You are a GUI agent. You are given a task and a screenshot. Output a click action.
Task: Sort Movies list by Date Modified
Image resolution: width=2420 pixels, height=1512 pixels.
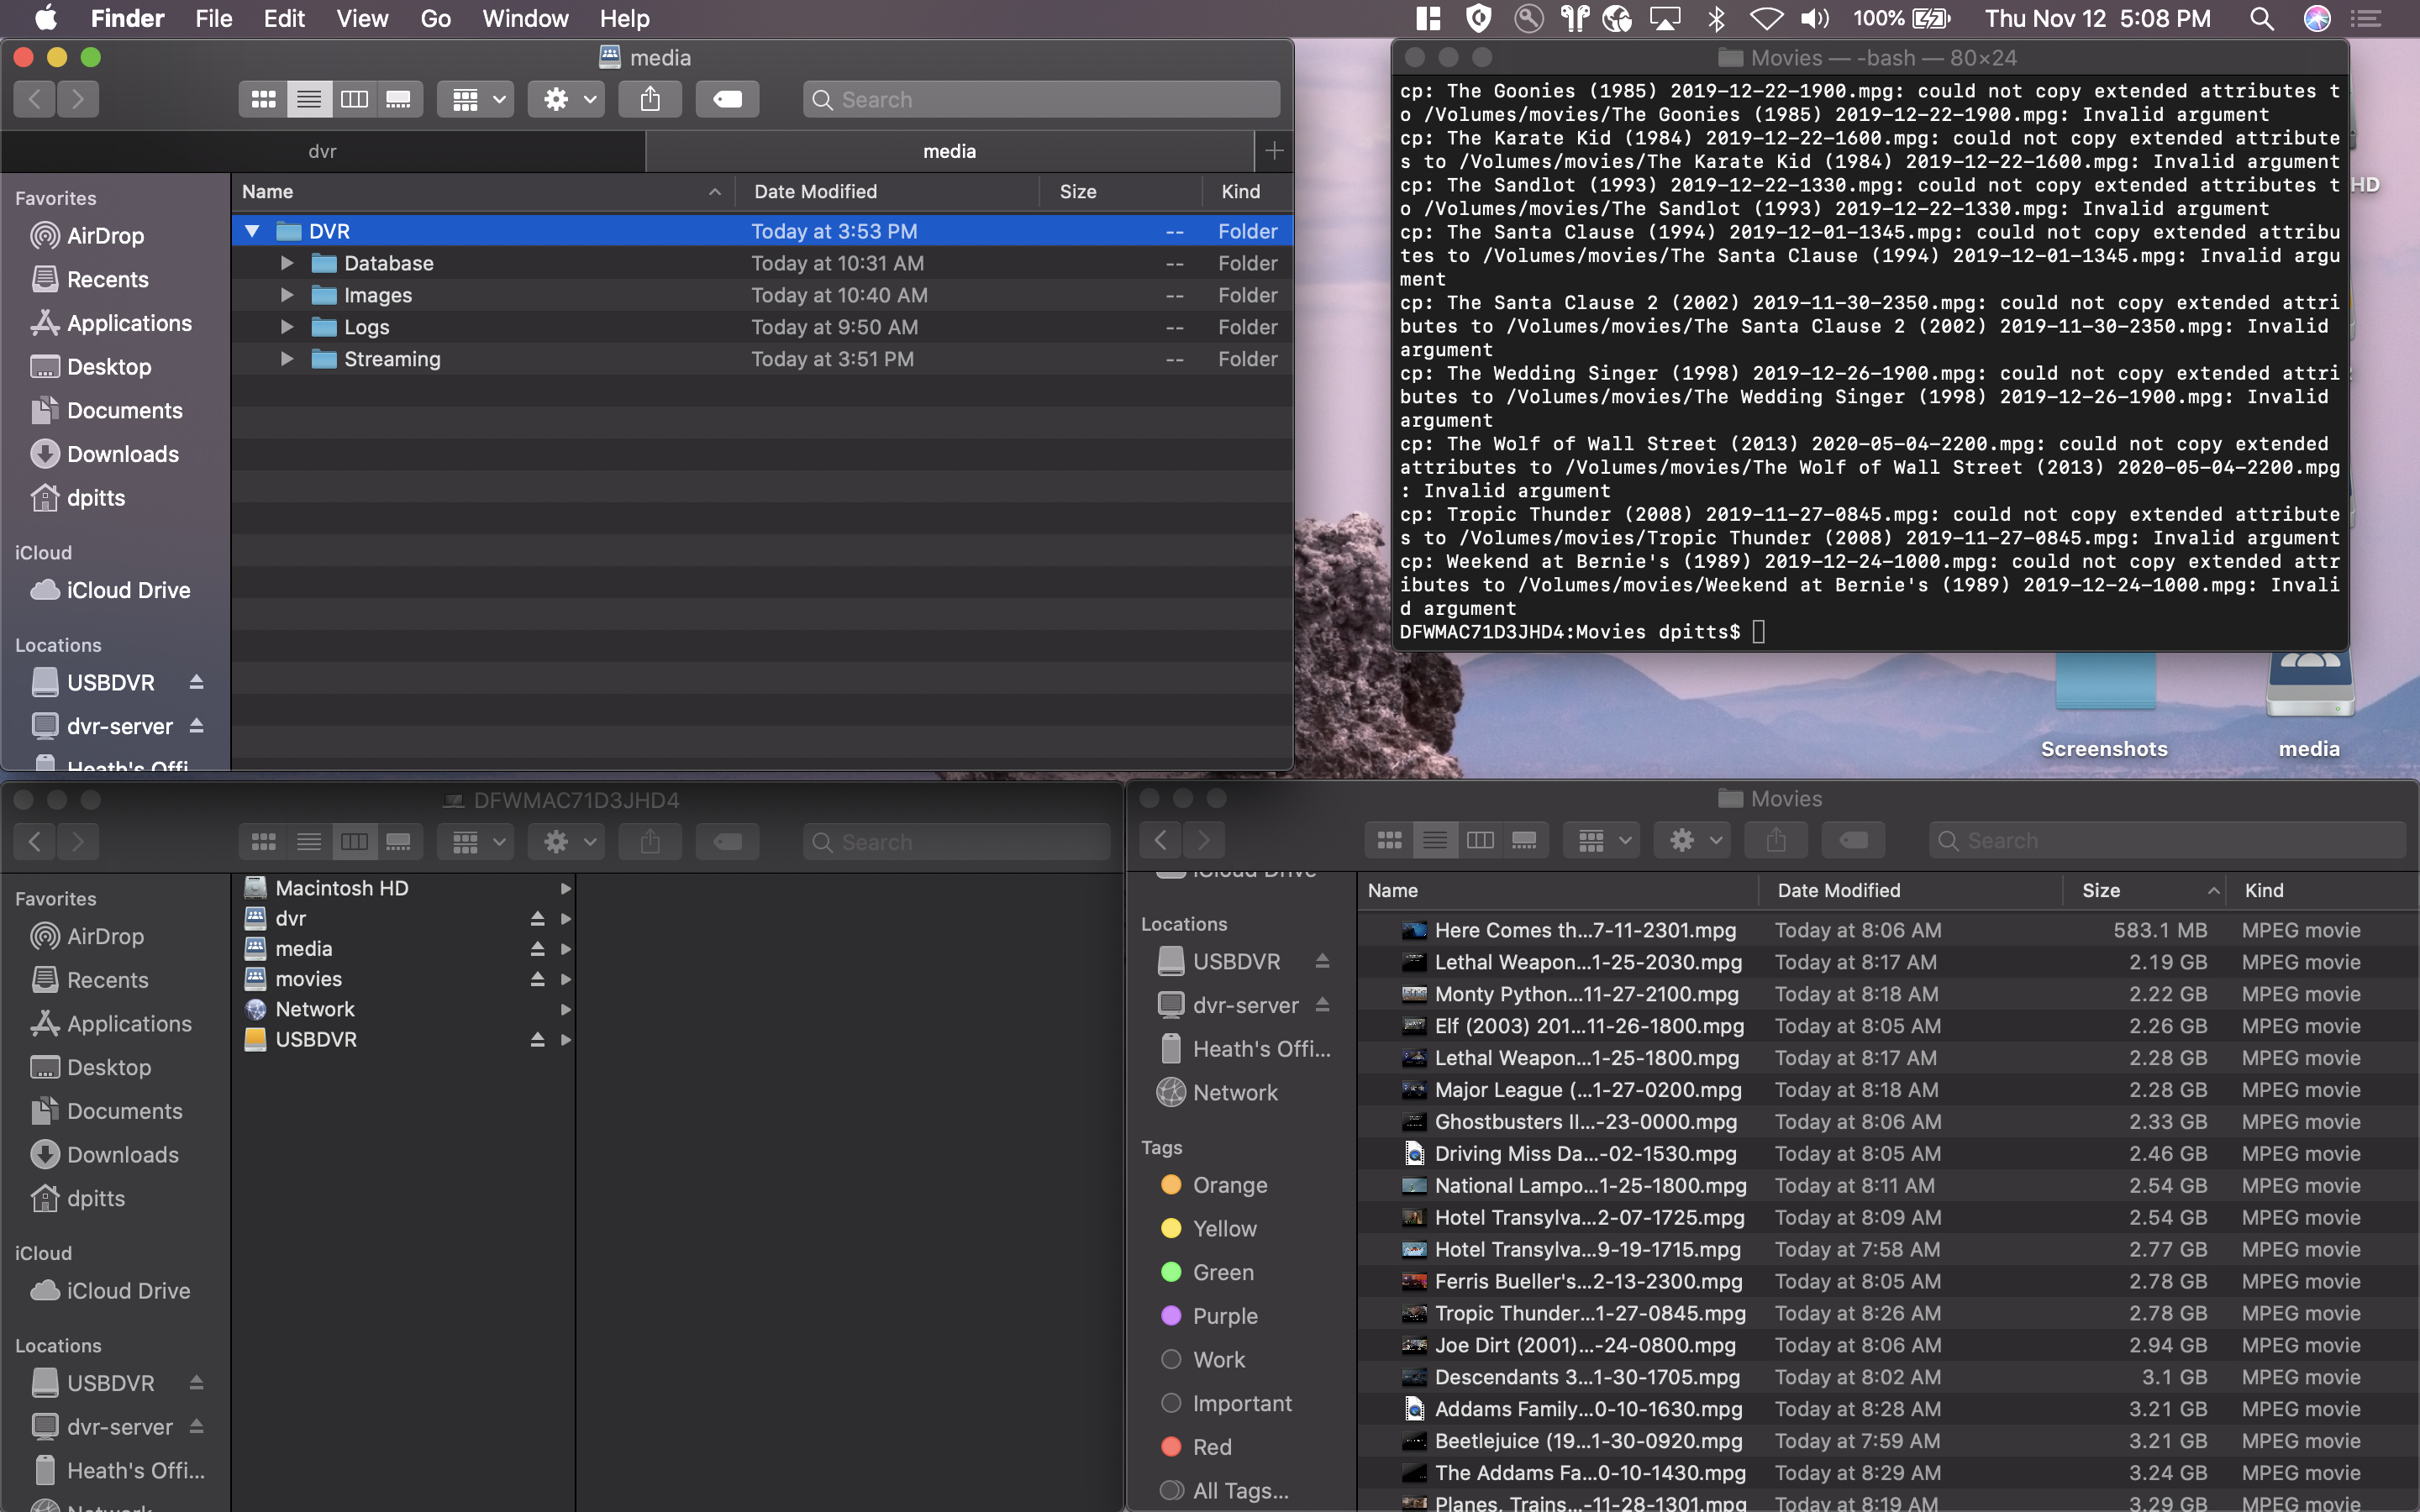(1838, 890)
